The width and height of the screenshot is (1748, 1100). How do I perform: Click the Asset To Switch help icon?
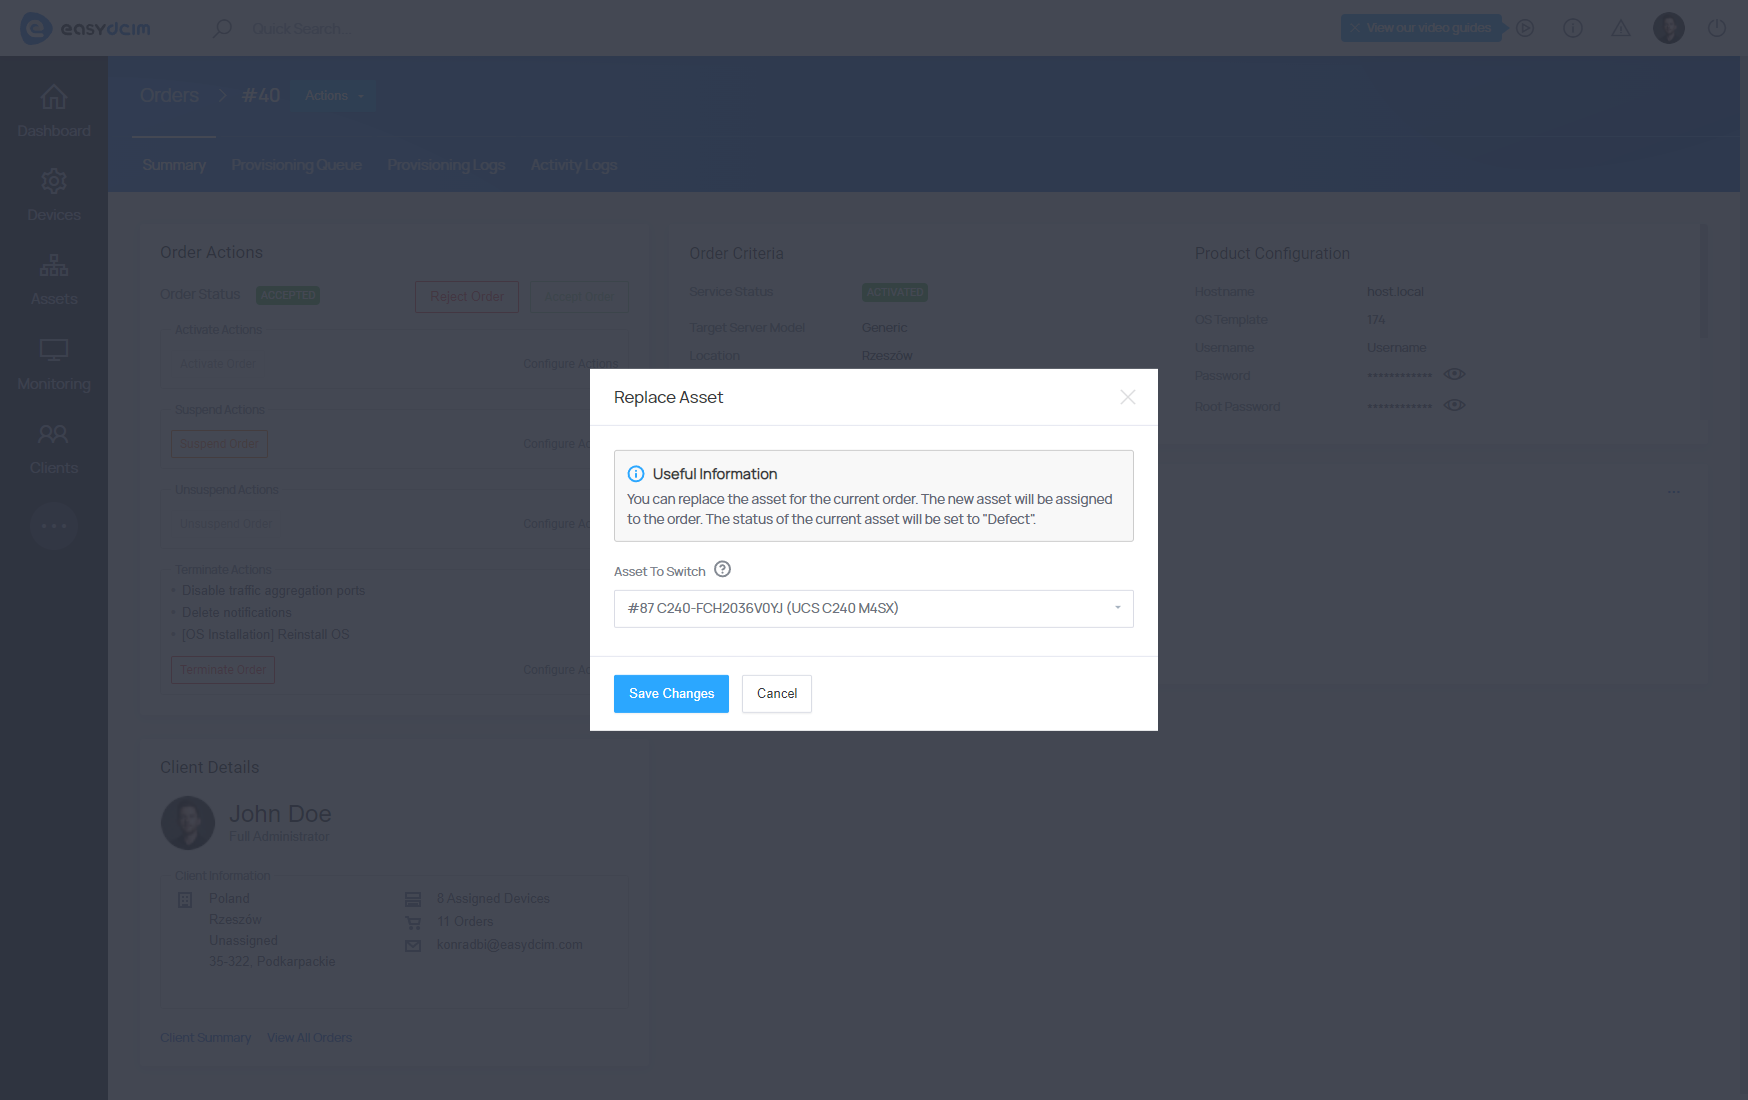pos(723,569)
